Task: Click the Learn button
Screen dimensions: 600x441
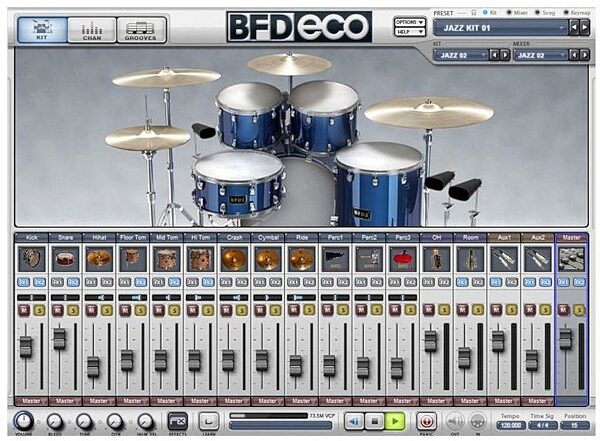Action: (x=209, y=421)
